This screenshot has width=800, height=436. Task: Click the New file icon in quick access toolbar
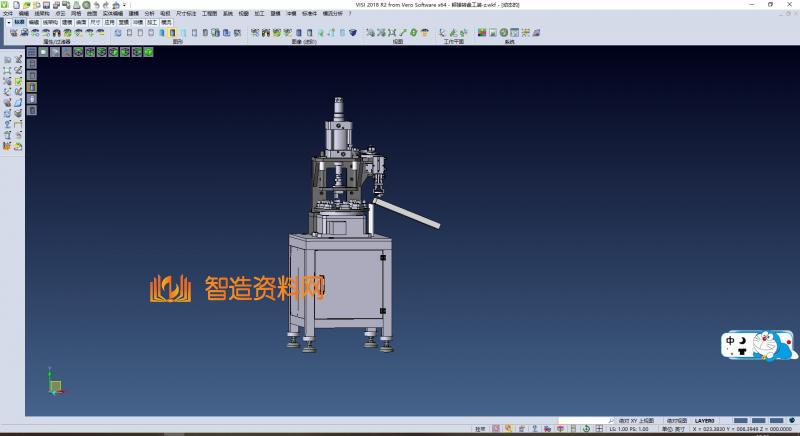click(18, 5)
